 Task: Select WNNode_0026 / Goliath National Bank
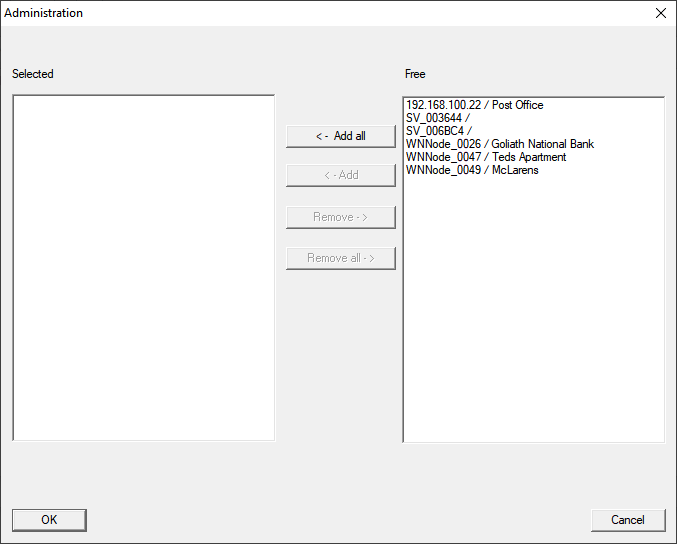click(x=499, y=144)
